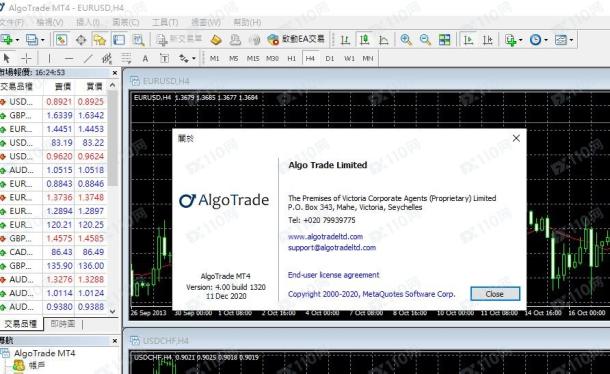The height and width of the screenshot is (374, 610).
Task: Select the Fibonacci retracement tool
Action: (126, 58)
